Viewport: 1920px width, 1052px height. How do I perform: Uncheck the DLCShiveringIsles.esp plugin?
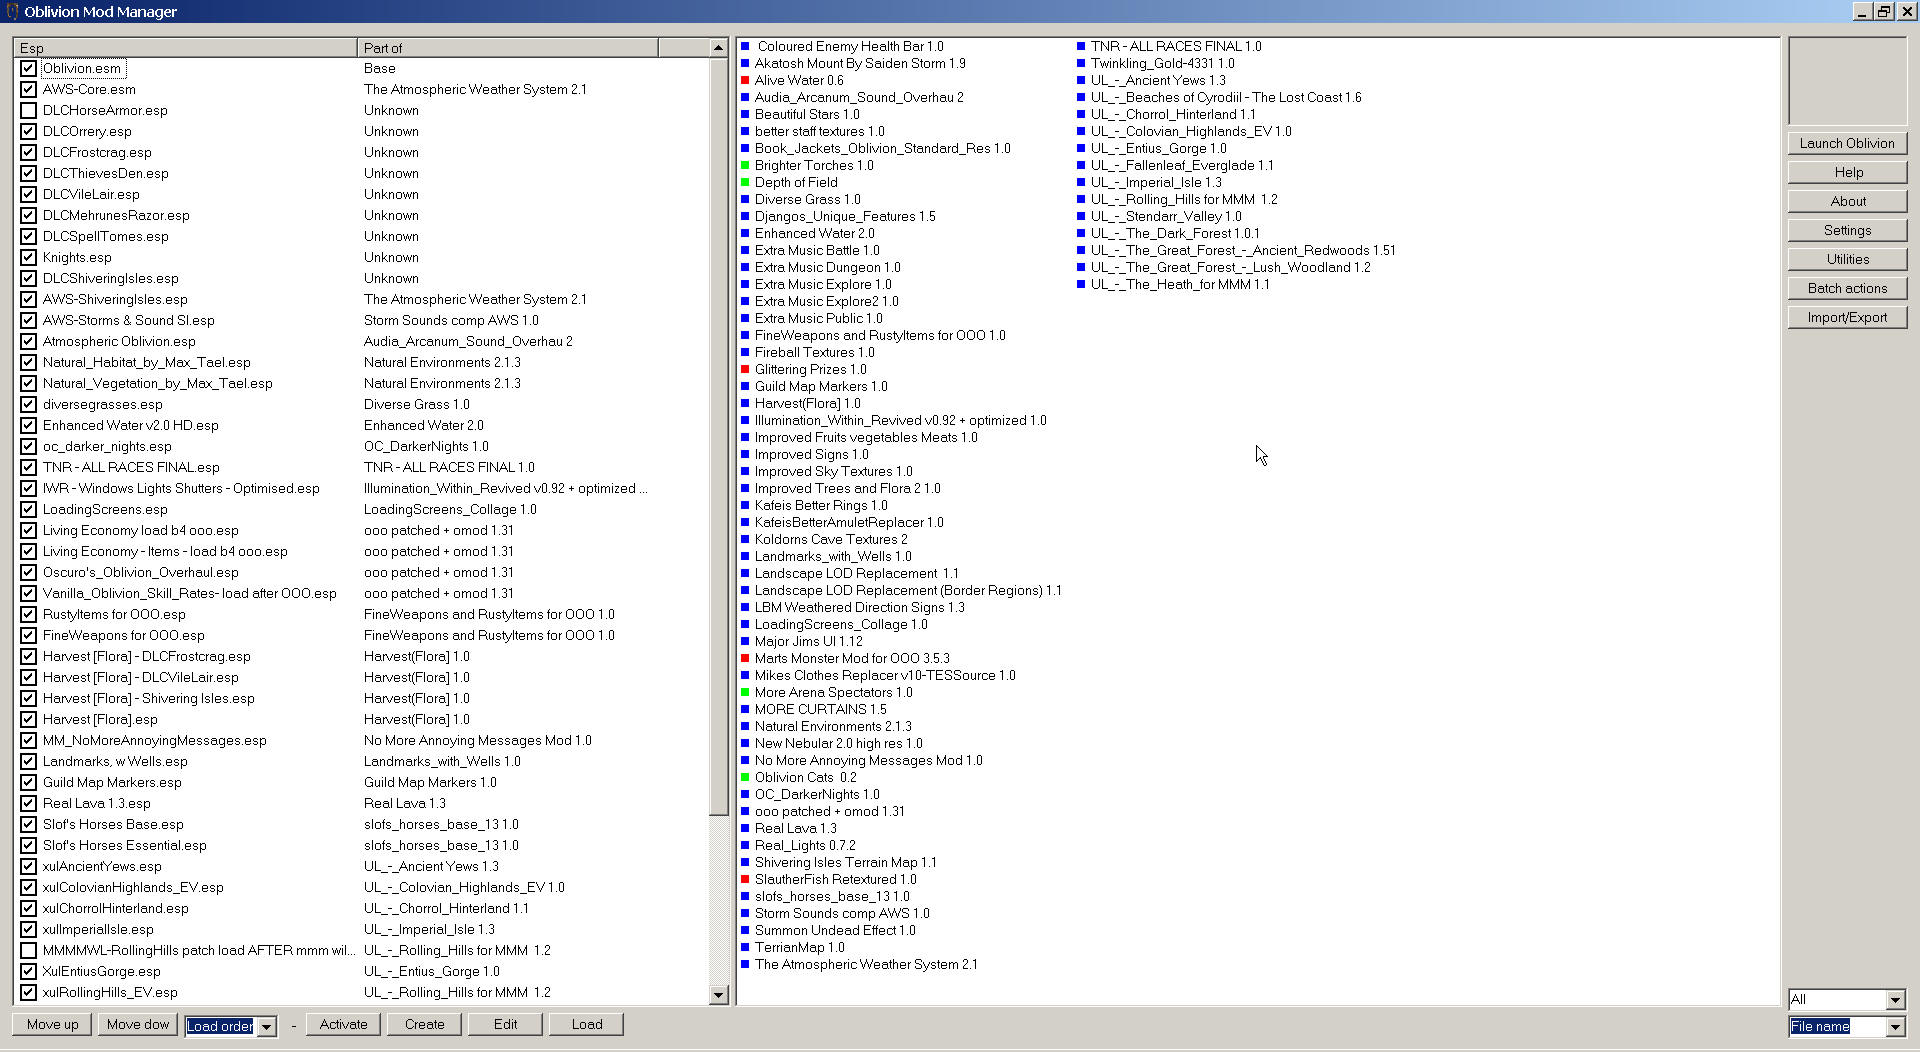click(x=28, y=278)
